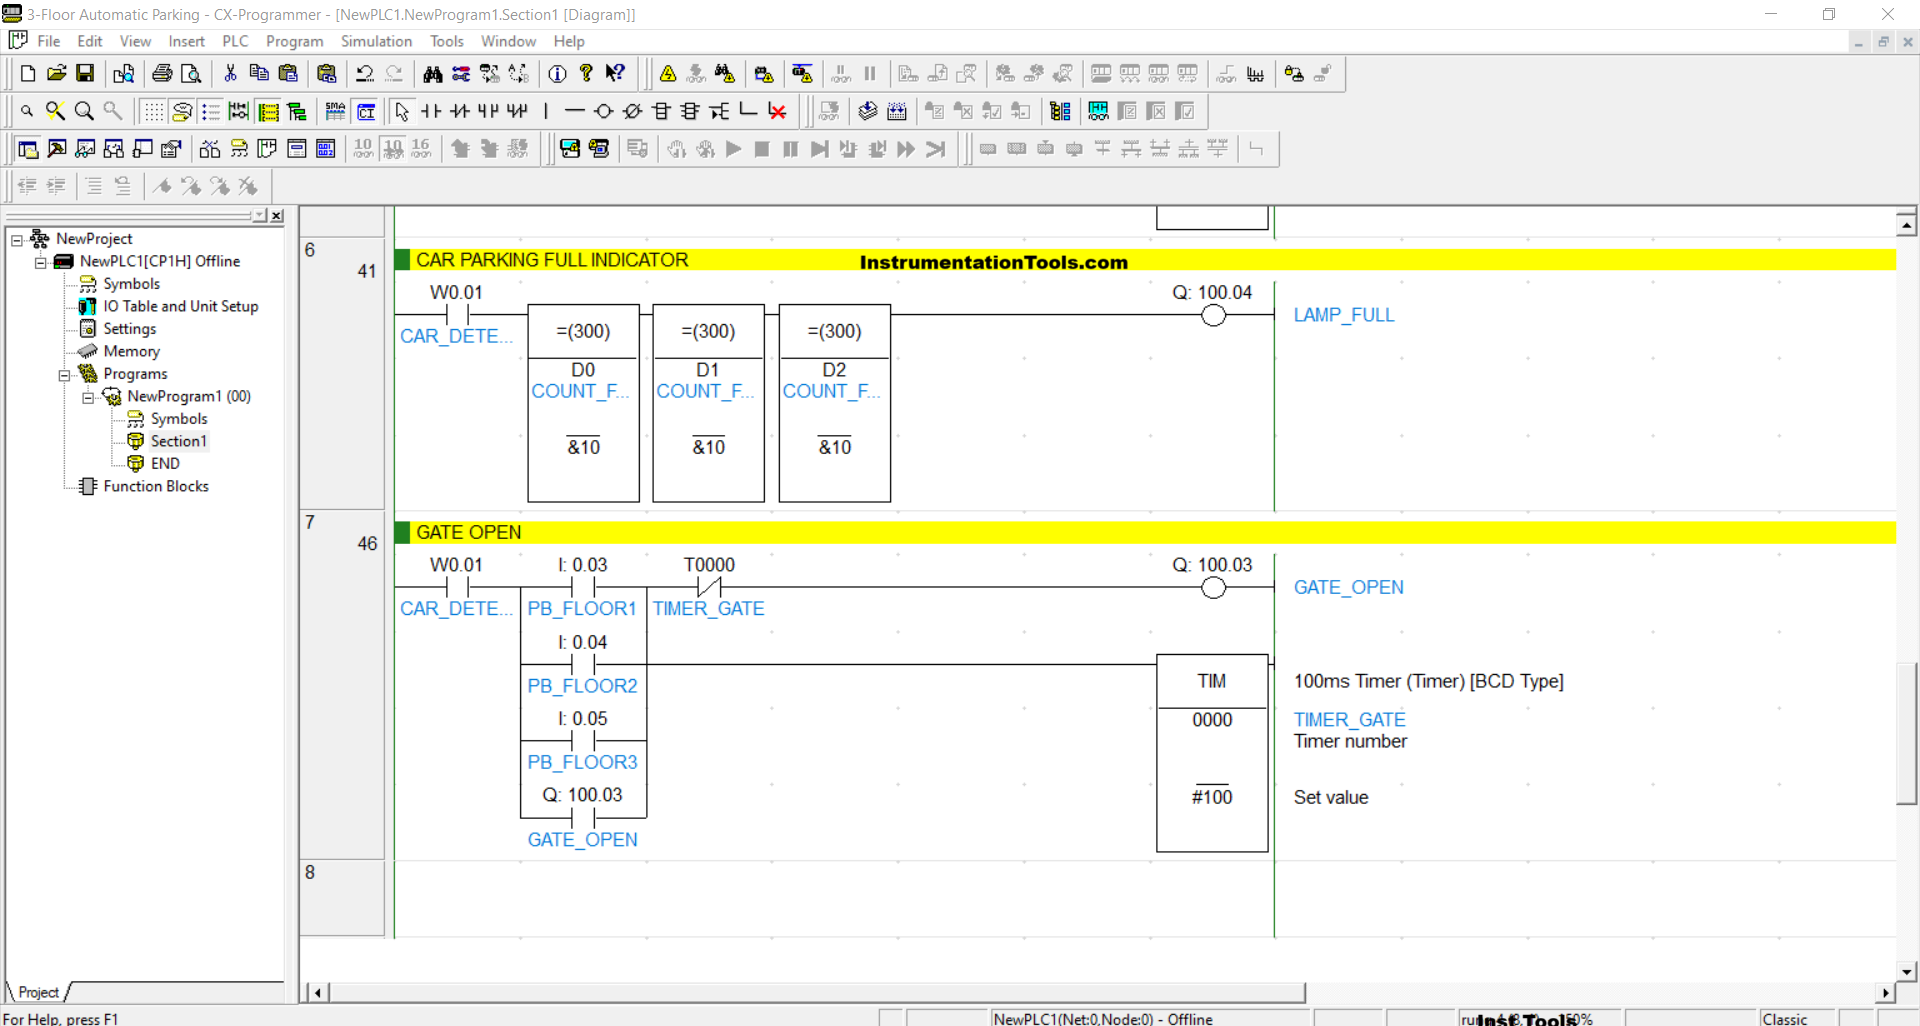The width and height of the screenshot is (1920, 1026).
Task: Select Function Blocks in project tree
Action: (x=156, y=486)
